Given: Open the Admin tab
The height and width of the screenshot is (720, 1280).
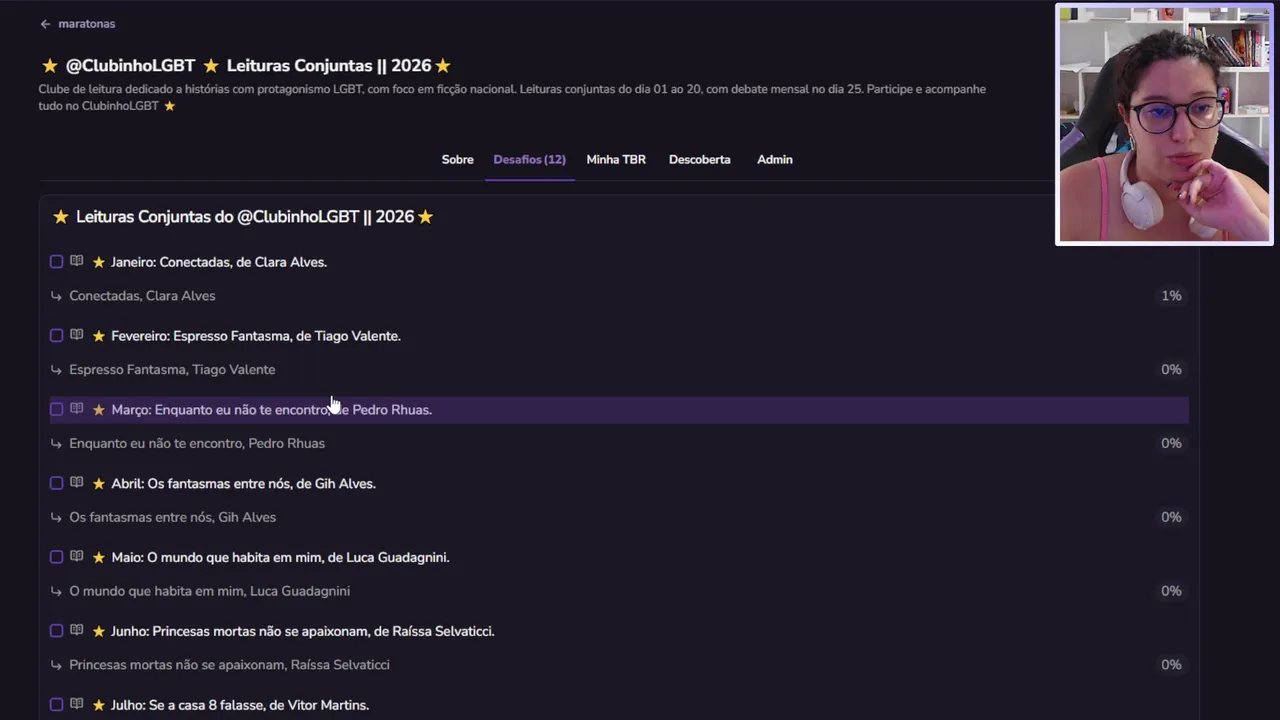Looking at the screenshot, I should [x=774, y=160].
